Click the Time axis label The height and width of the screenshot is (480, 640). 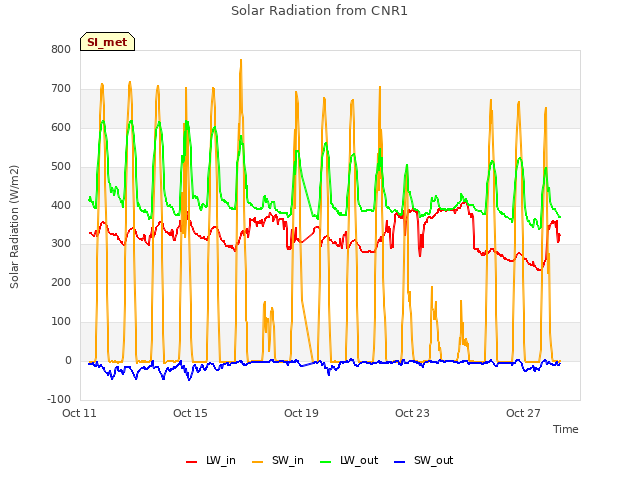click(x=565, y=429)
